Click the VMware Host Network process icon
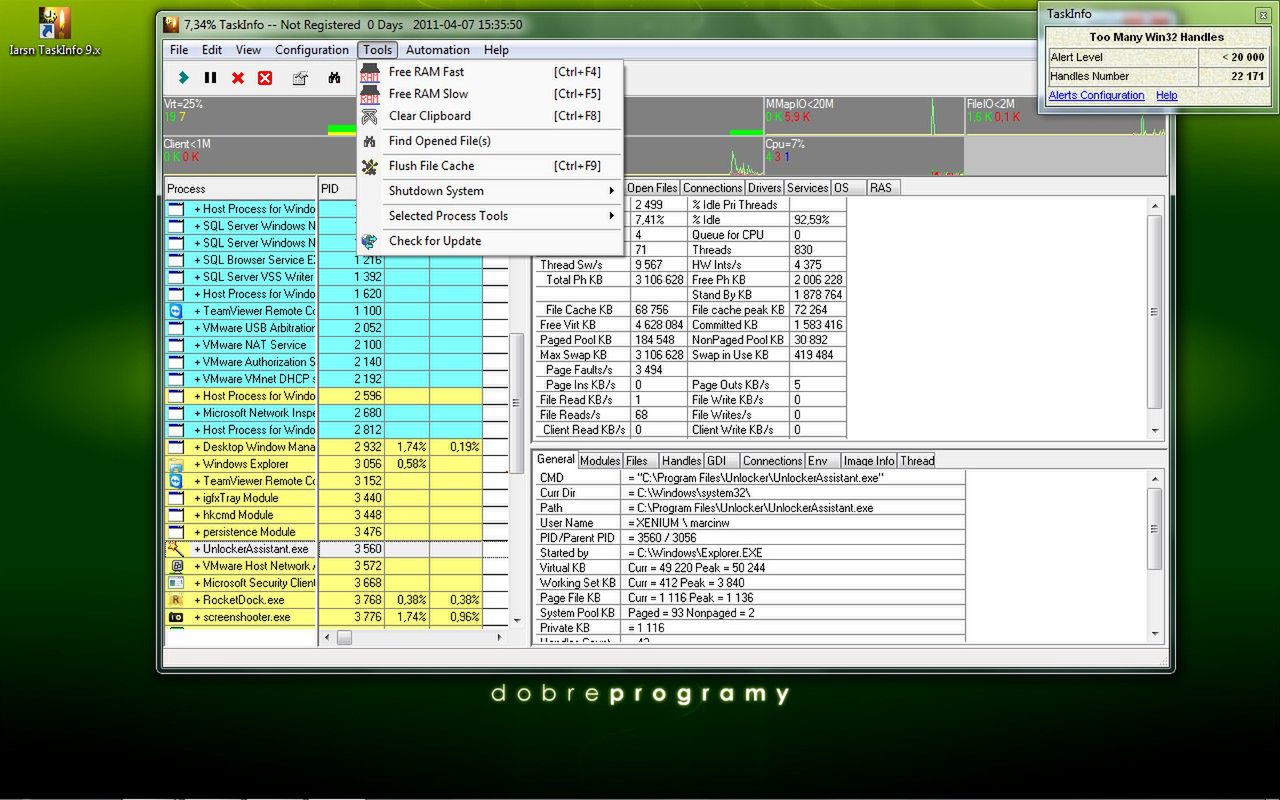Screen dimensions: 1280x800 click(x=176, y=566)
